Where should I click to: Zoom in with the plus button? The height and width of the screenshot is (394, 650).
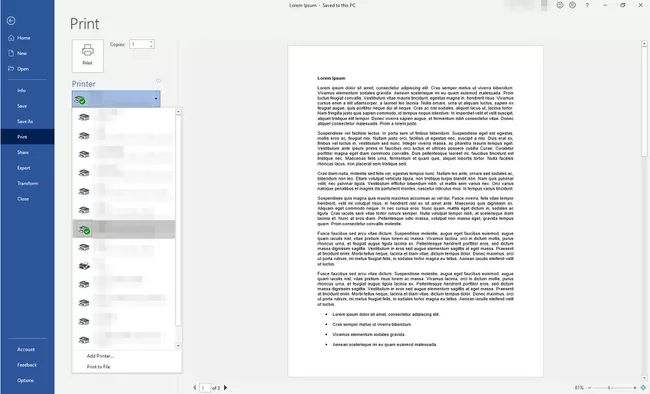[635, 388]
